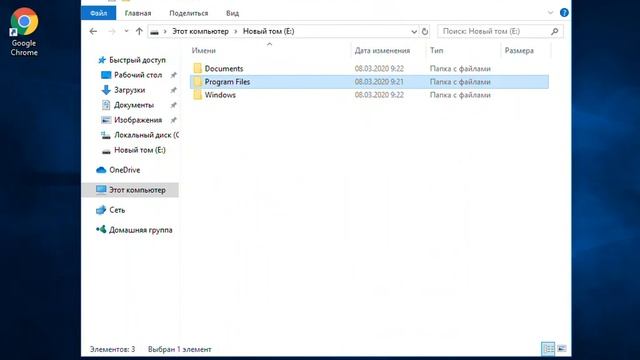Sort by the Размера column header
Image resolution: width=640 pixels, height=360 pixels.
[x=519, y=51]
